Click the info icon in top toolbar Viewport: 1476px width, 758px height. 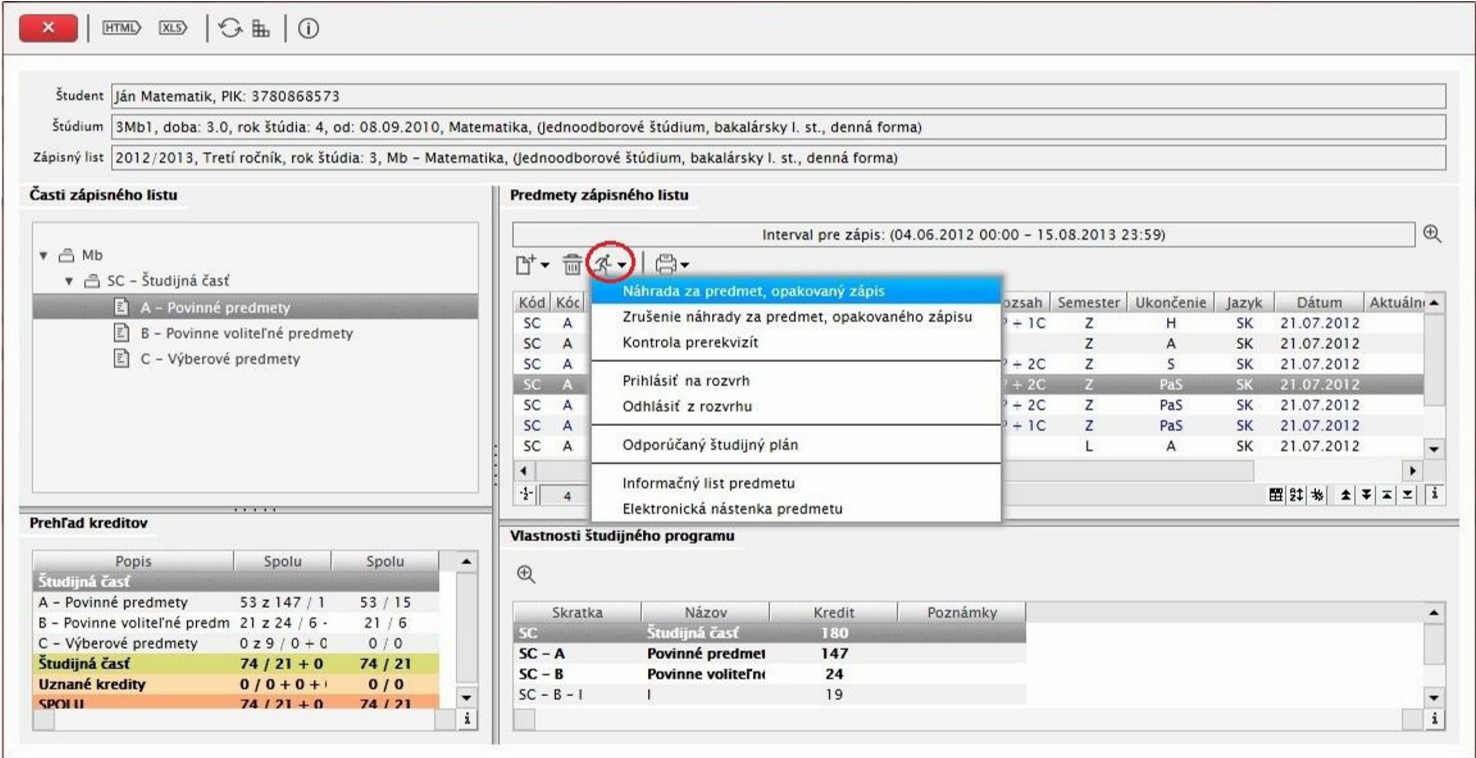click(308, 28)
